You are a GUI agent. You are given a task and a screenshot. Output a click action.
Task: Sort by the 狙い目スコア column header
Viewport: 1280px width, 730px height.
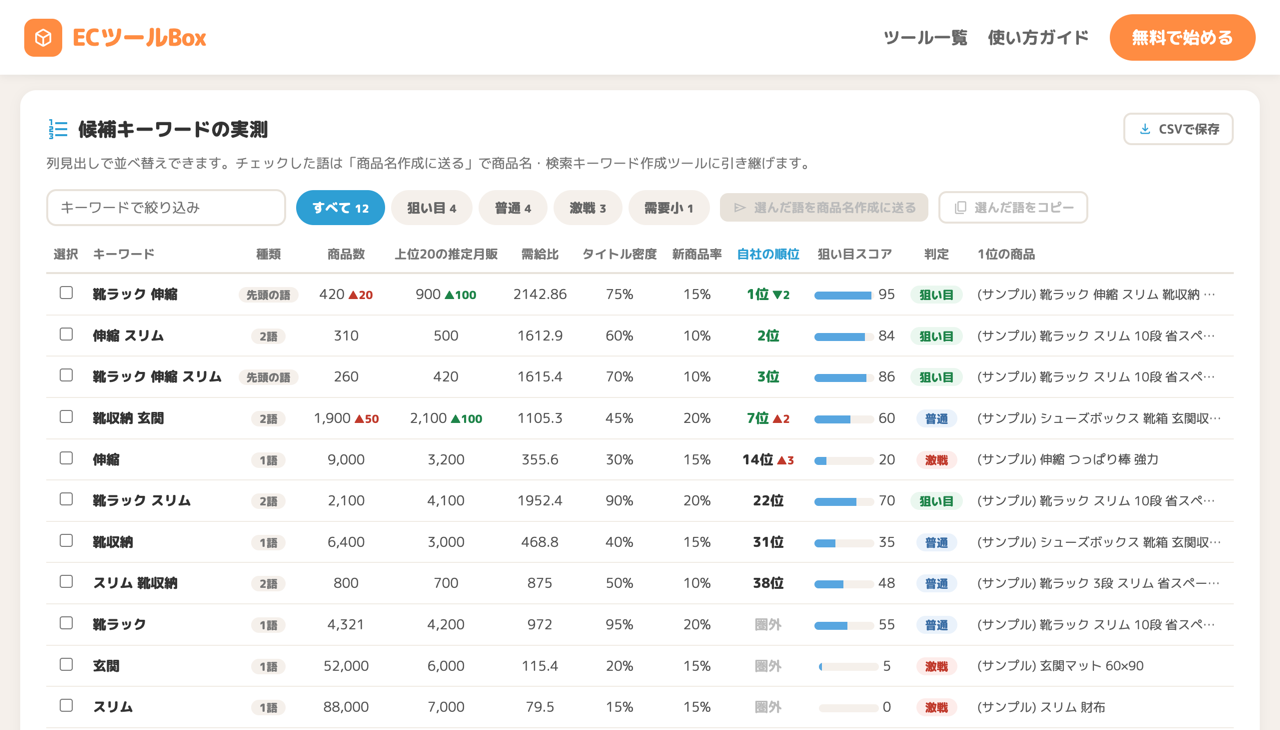pyautogui.click(x=854, y=254)
